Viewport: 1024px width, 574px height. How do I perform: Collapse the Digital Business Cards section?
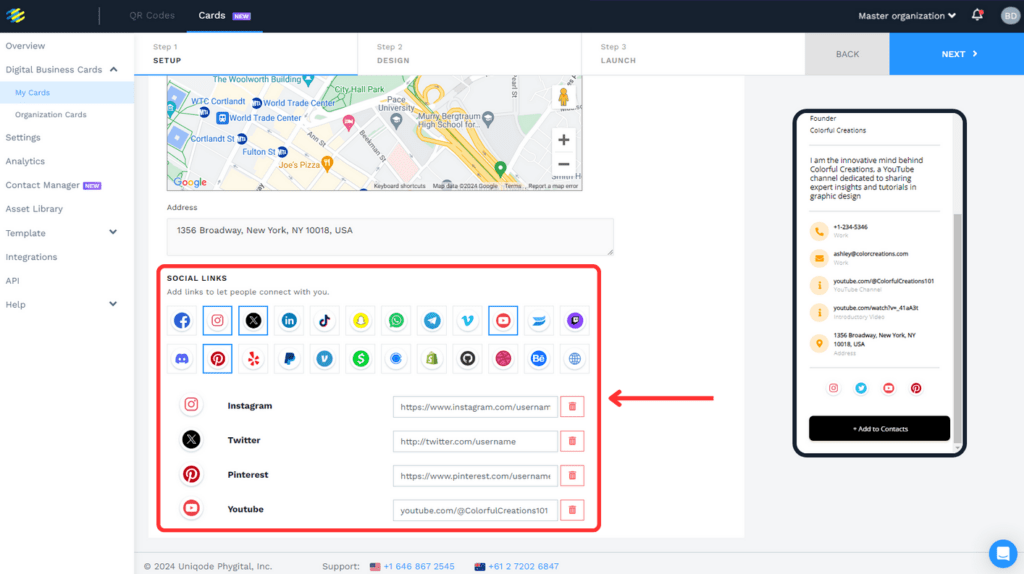tap(114, 69)
